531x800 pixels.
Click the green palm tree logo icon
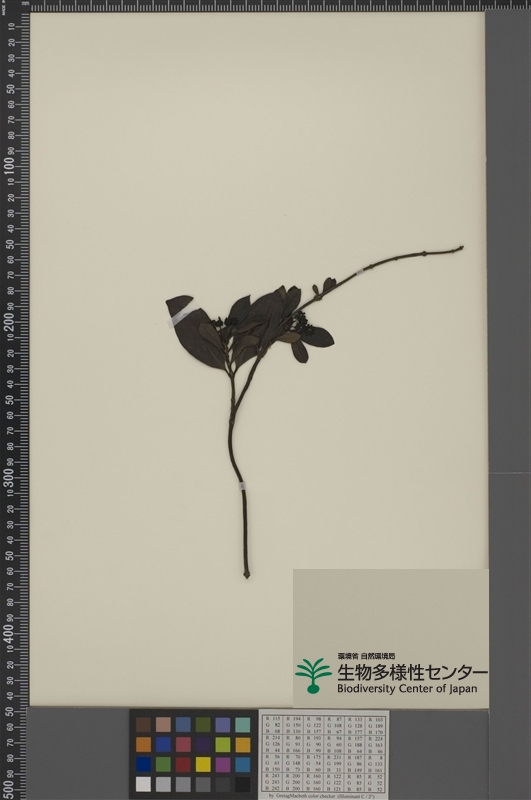(x=313, y=676)
